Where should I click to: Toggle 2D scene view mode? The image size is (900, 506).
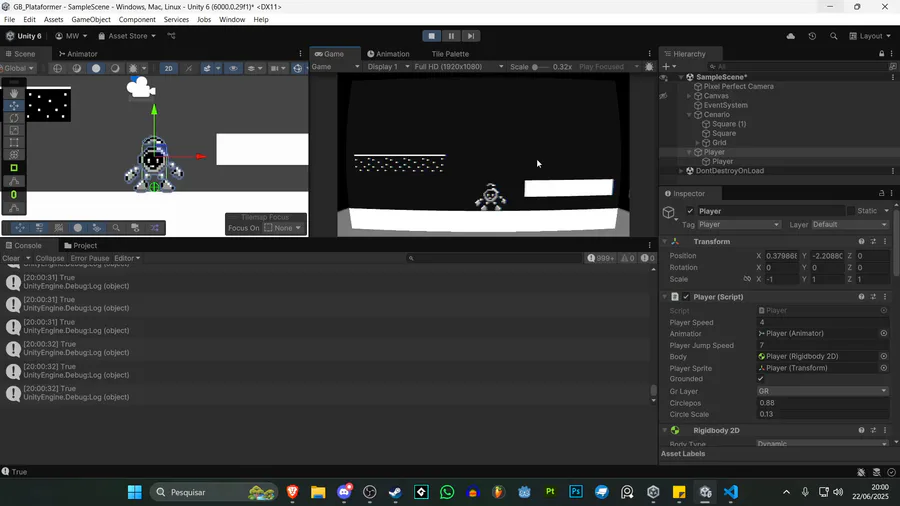(x=168, y=68)
